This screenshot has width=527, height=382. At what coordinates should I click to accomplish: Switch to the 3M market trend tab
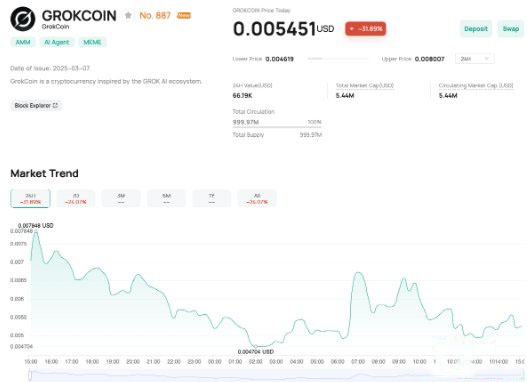(121, 199)
